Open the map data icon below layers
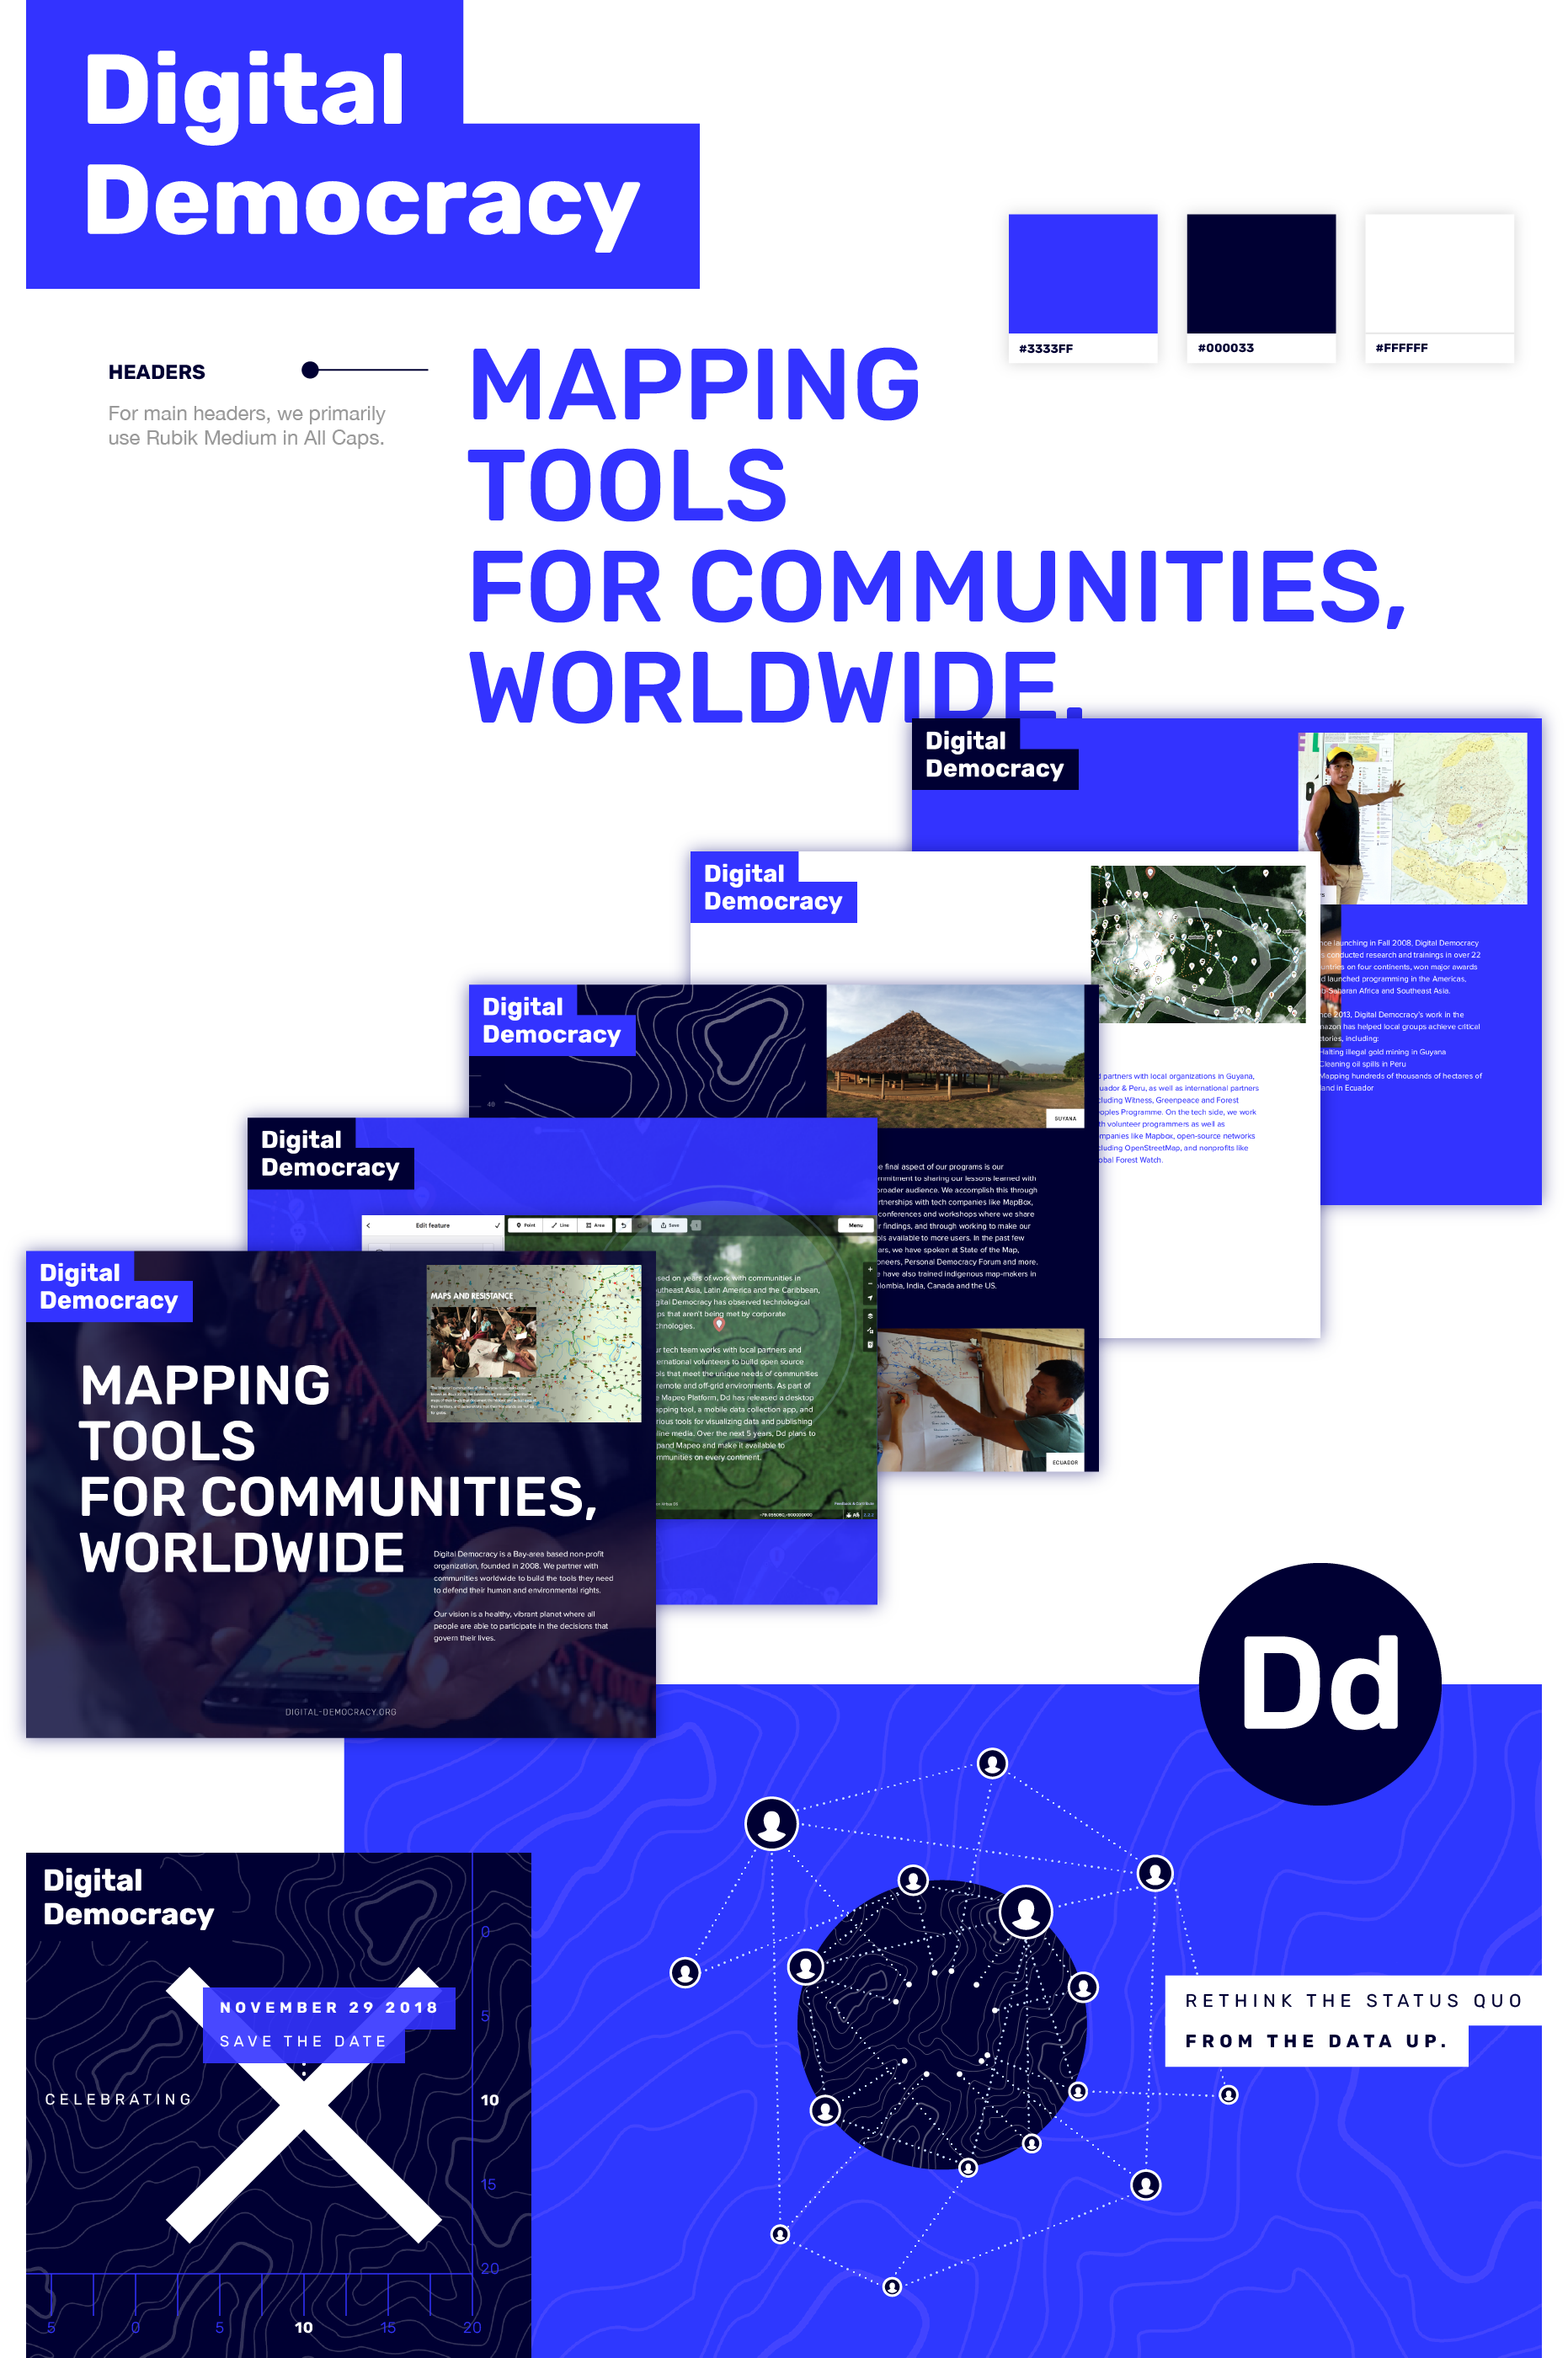 [870, 1331]
